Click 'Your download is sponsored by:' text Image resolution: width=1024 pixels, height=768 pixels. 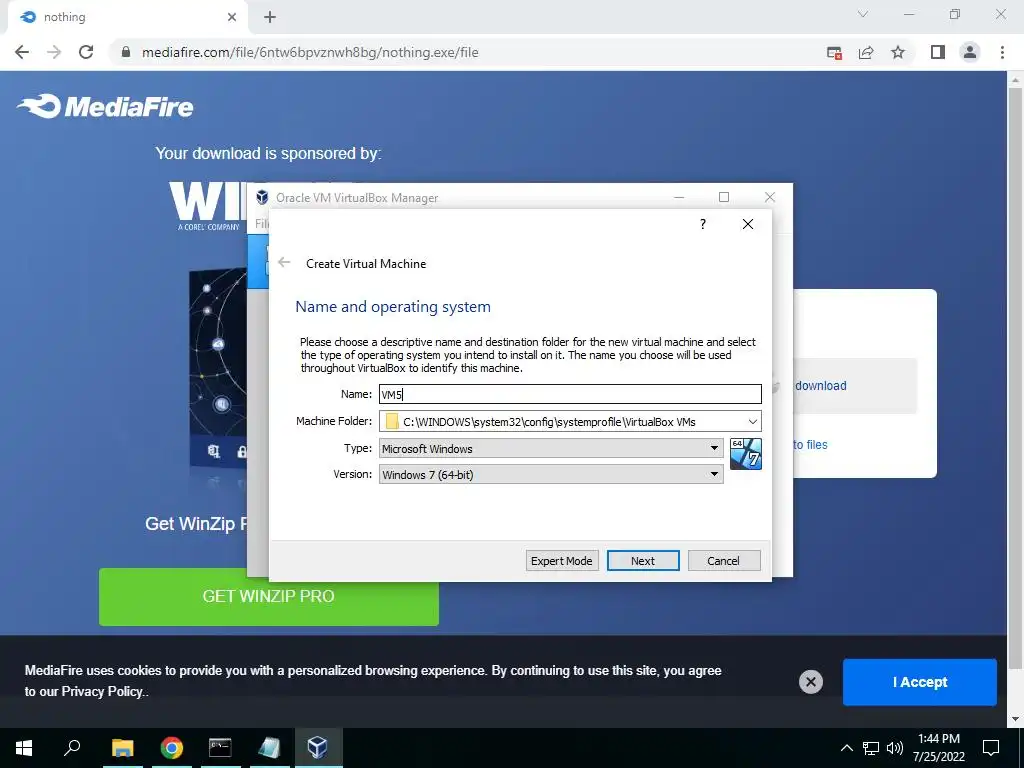tap(268, 153)
